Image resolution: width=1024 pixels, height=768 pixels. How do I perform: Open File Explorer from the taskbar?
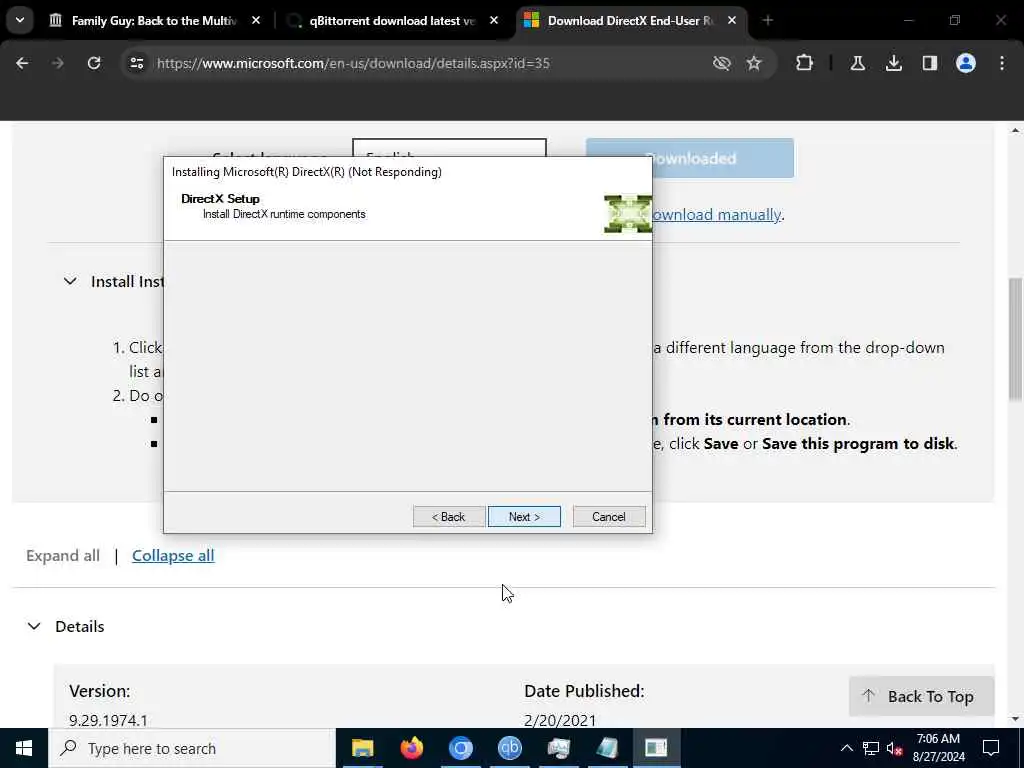[x=362, y=748]
